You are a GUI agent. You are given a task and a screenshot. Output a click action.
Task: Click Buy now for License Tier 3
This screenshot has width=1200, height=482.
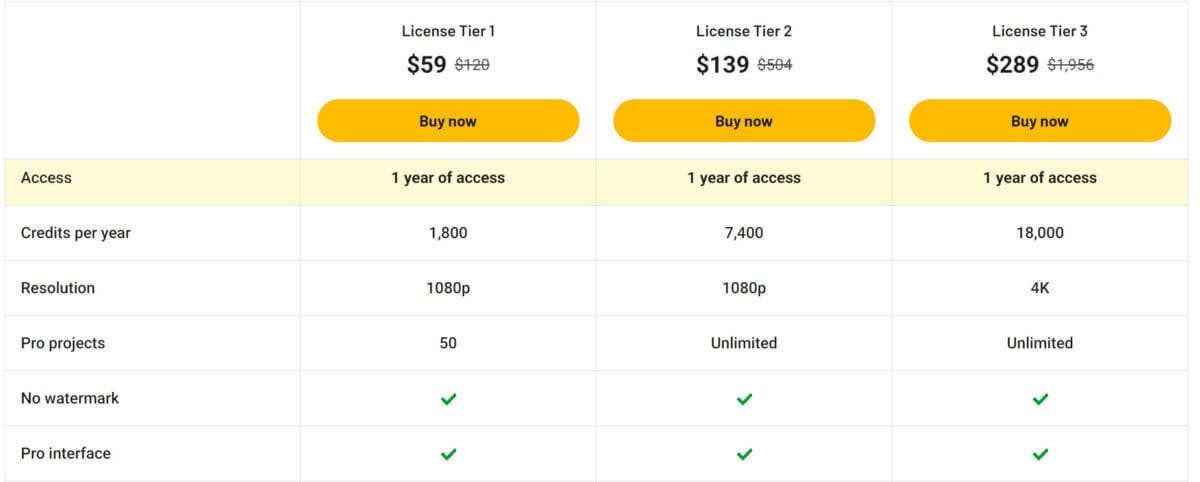1040,121
